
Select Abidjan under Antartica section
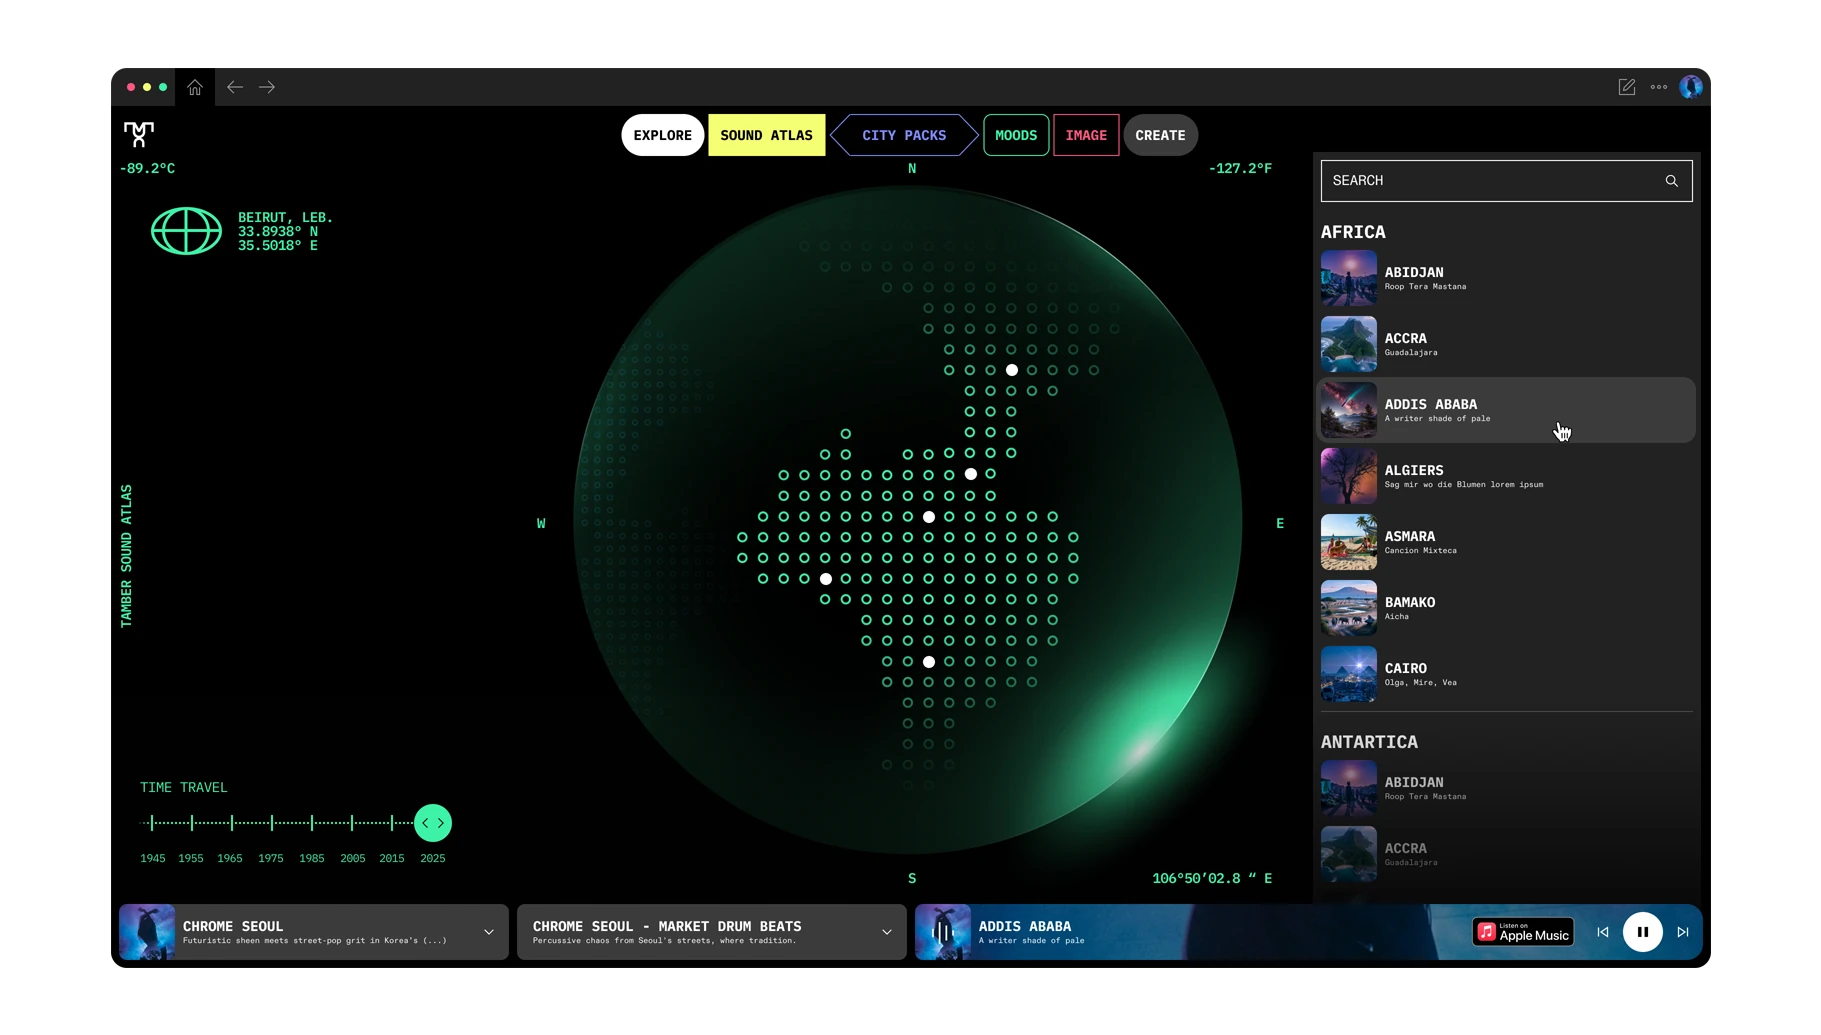(1506, 788)
